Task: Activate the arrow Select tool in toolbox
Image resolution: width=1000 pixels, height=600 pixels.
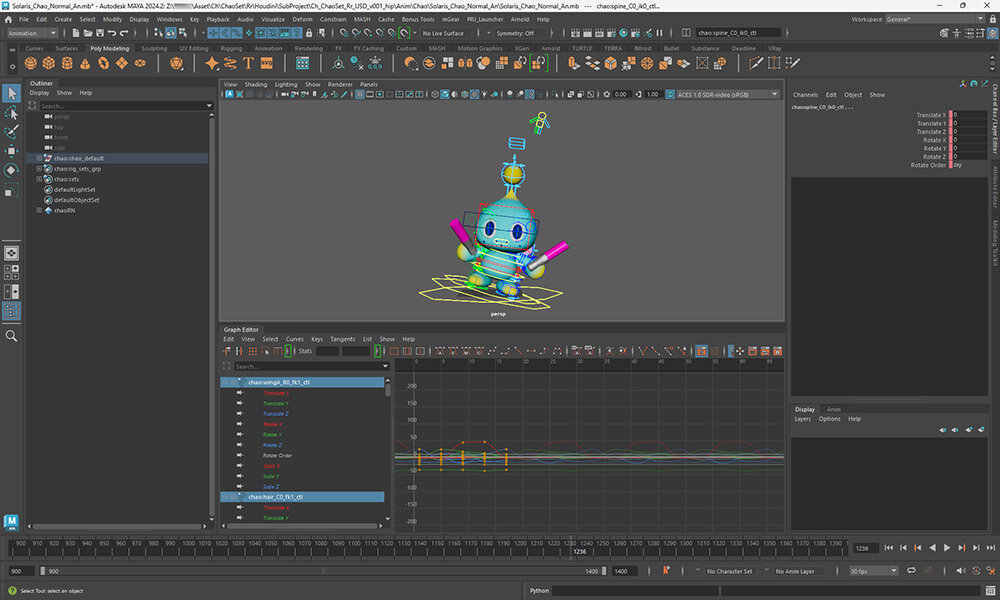Action: tap(11, 93)
